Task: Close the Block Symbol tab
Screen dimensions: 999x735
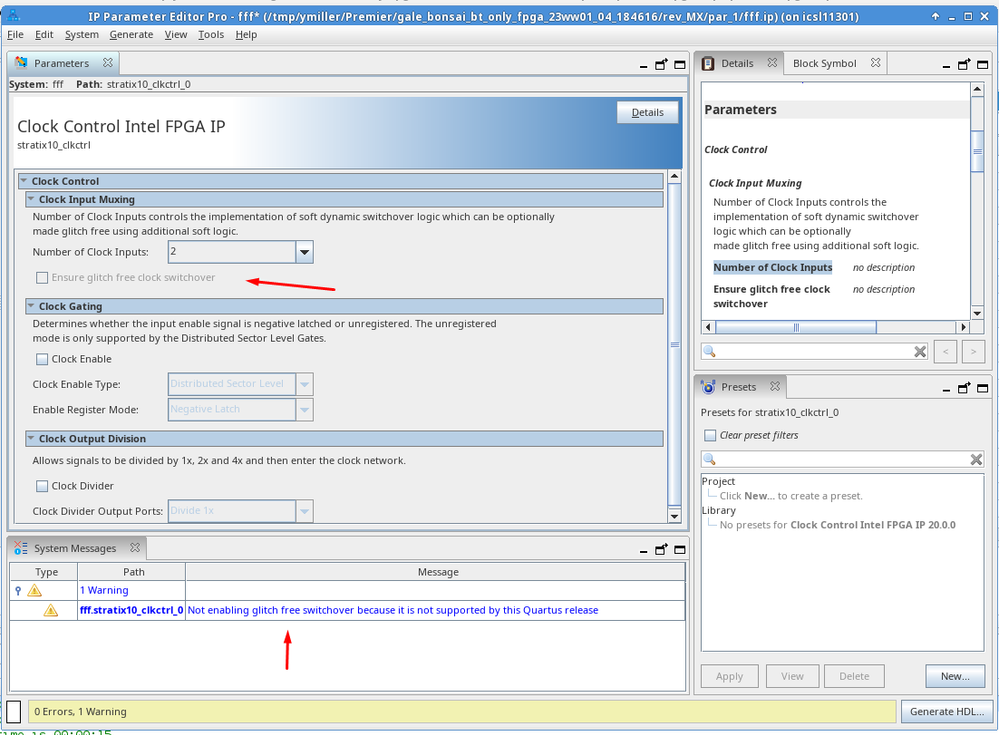Action: [875, 62]
